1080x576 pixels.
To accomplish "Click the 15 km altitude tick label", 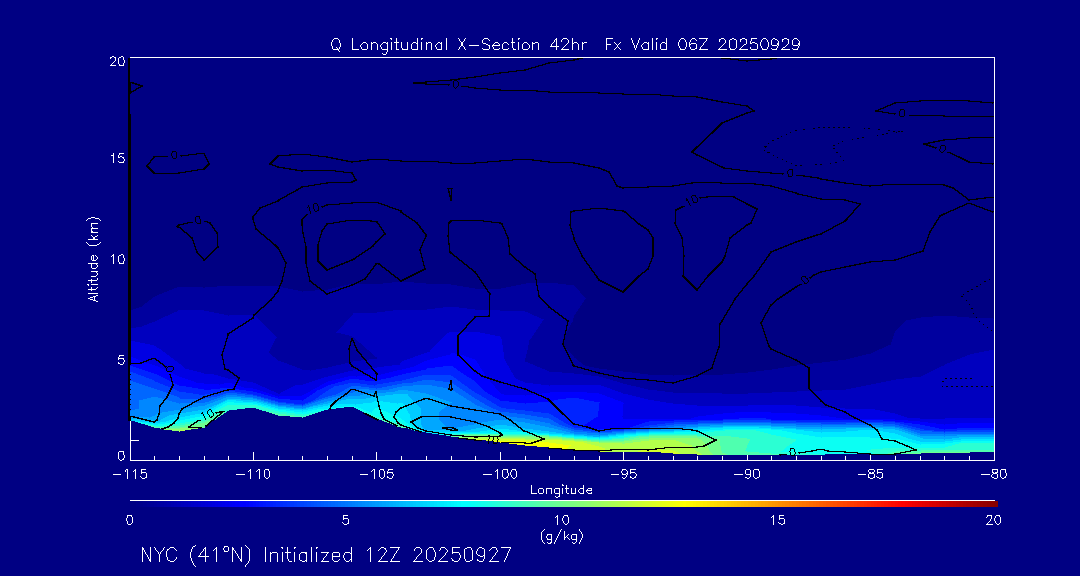I will tap(116, 159).
